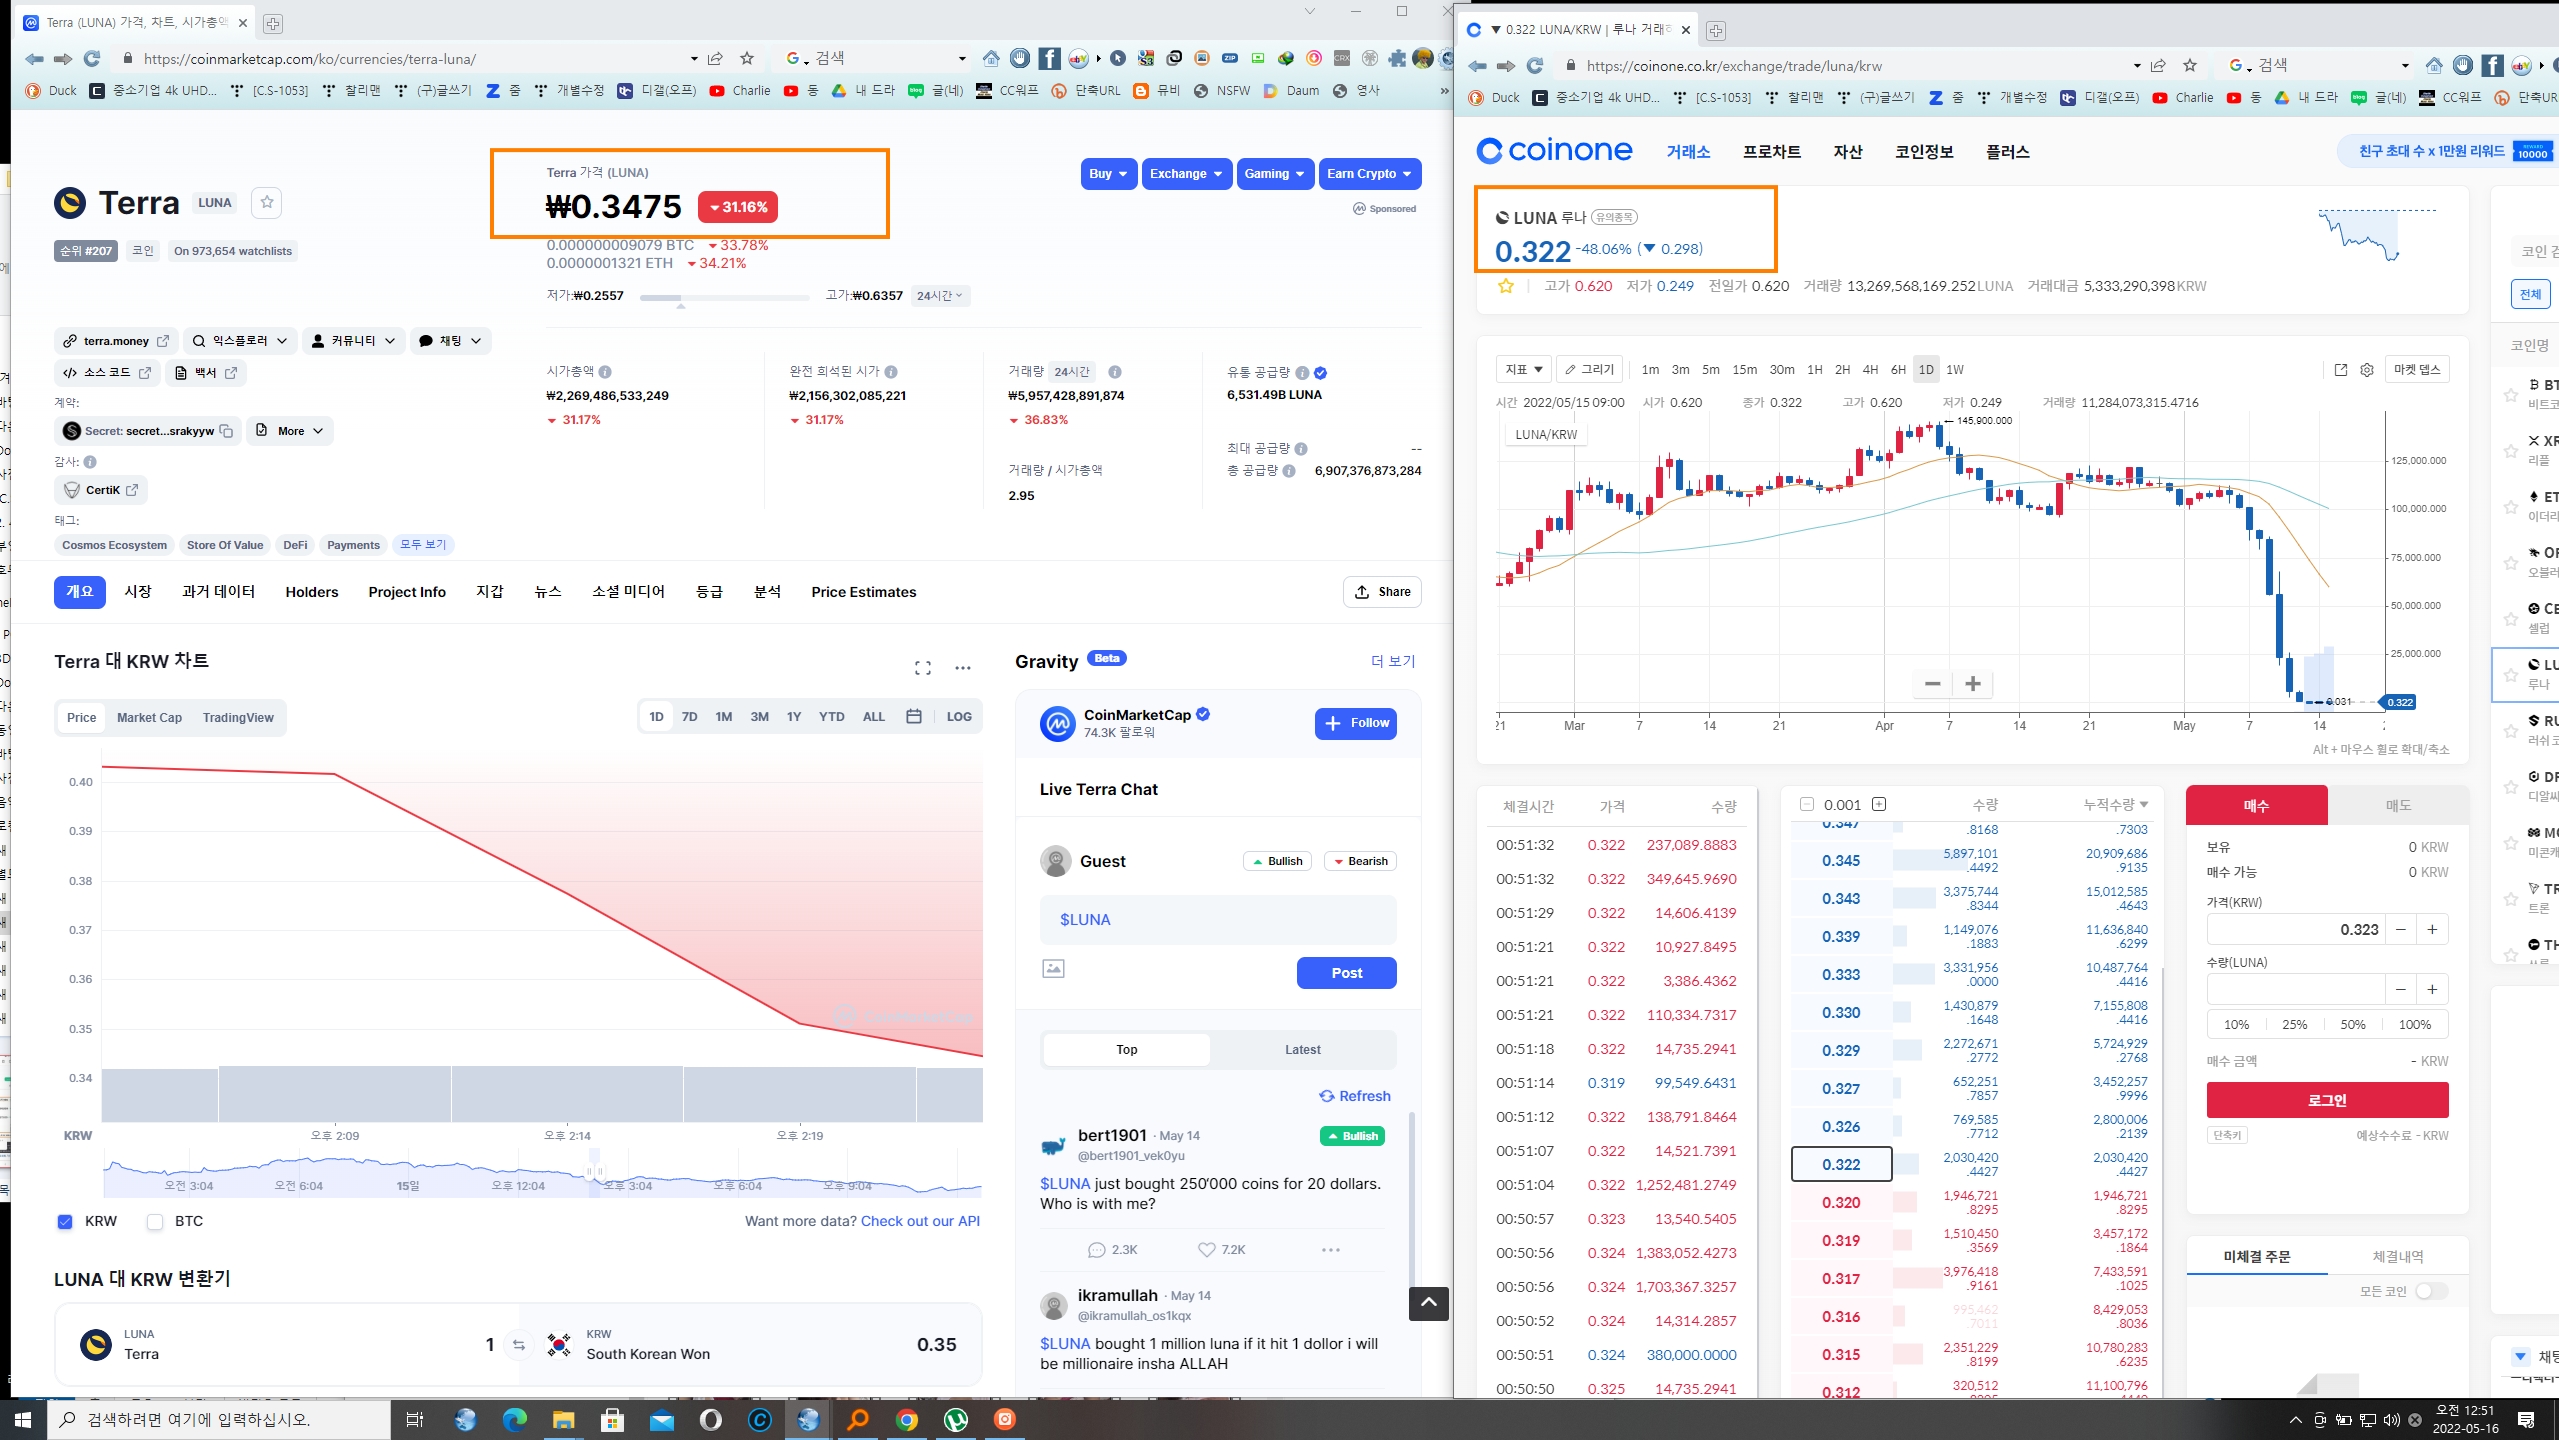This screenshot has height=1440, width=2559.
Task: Select 1W interval on Coinone chart
Action: pos(1955,370)
